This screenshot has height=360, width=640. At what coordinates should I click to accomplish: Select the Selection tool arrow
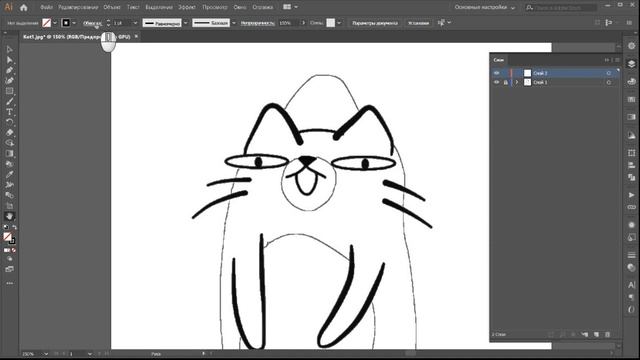click(x=9, y=49)
